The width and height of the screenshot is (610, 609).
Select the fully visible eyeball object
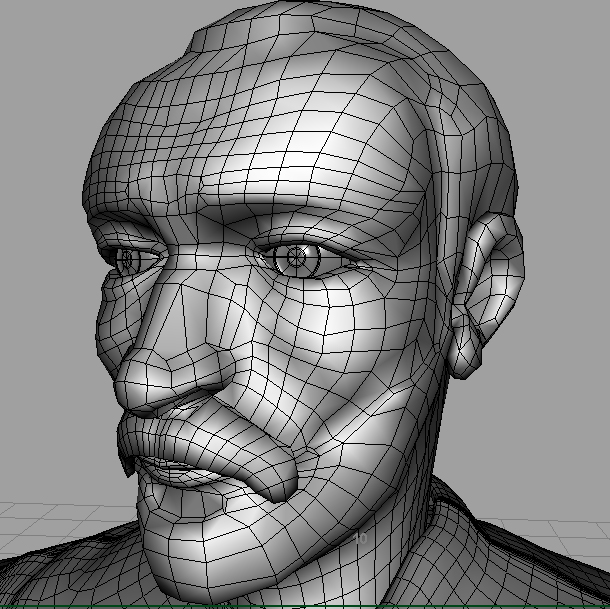click(x=297, y=257)
